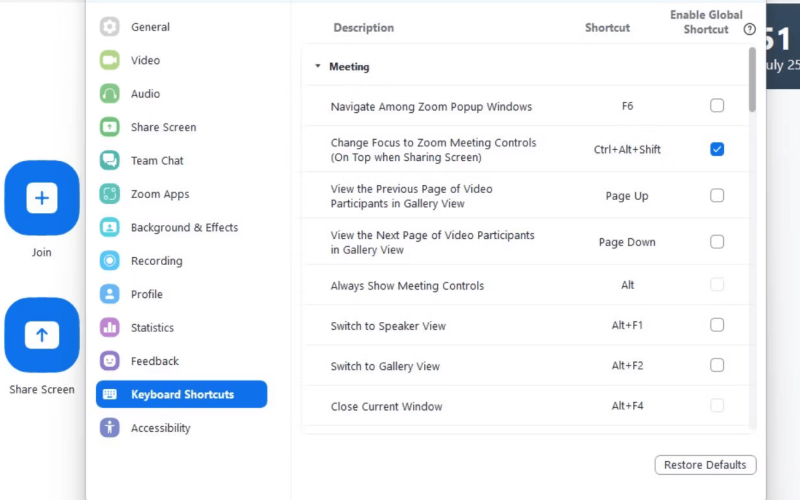This screenshot has height=500, width=800.
Task: Click the Share Screen sidebar icon
Action: pyautogui.click(x=110, y=127)
